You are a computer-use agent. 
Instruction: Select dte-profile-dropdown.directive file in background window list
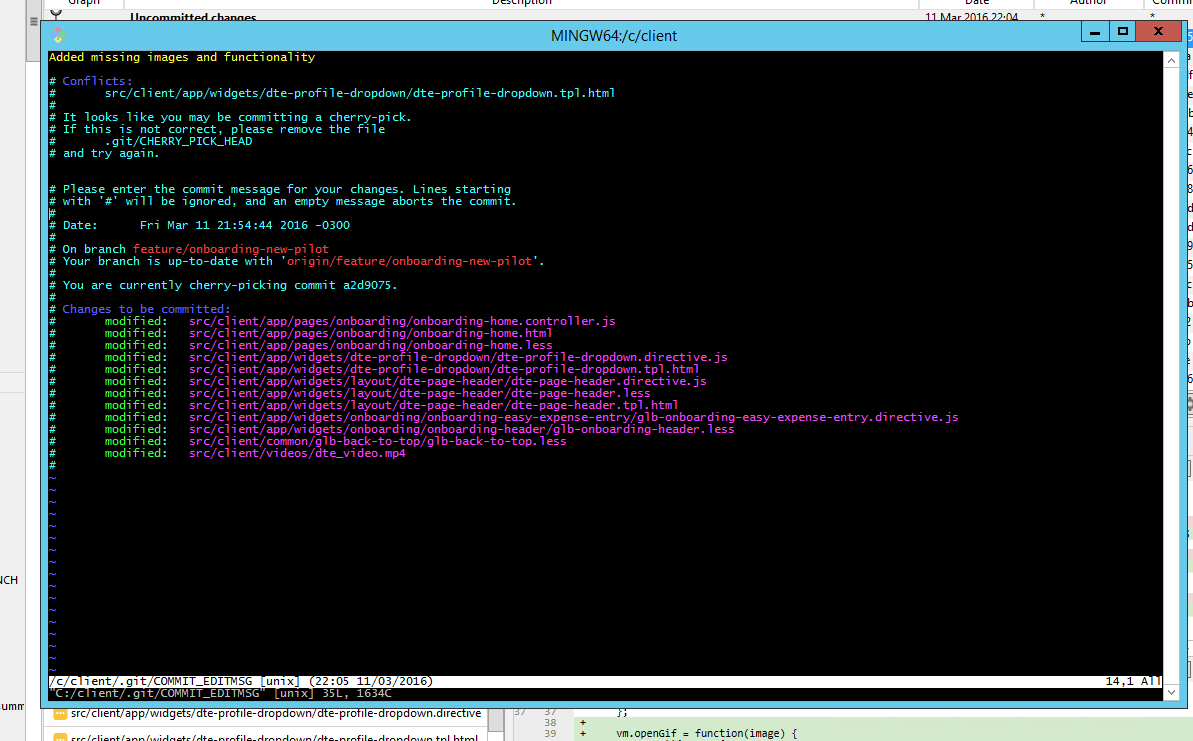click(x=275, y=714)
